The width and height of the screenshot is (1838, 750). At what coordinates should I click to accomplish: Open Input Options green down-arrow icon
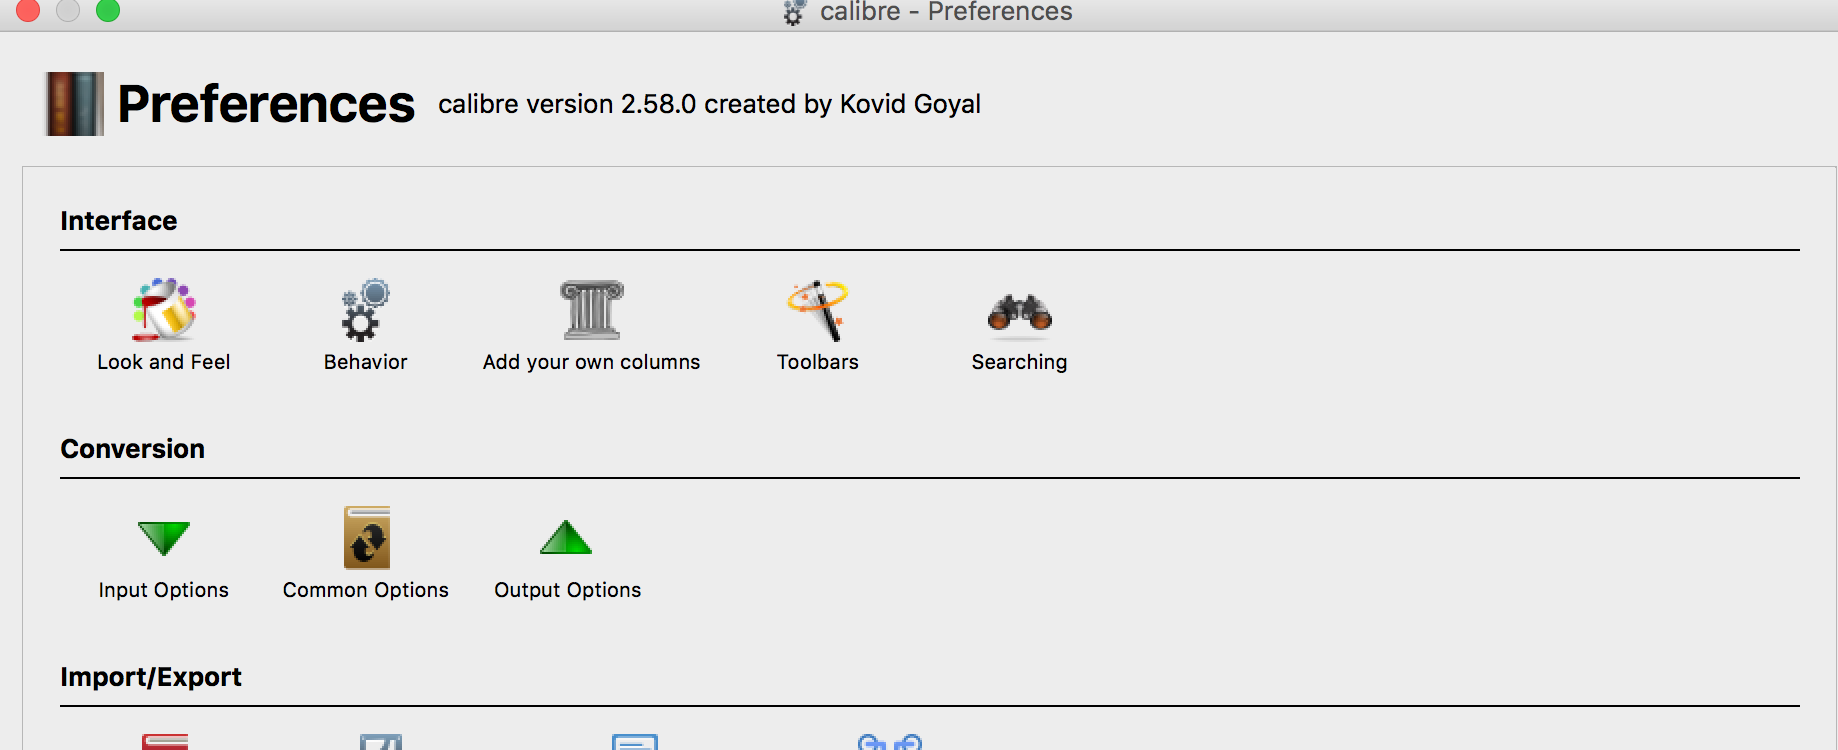163,538
